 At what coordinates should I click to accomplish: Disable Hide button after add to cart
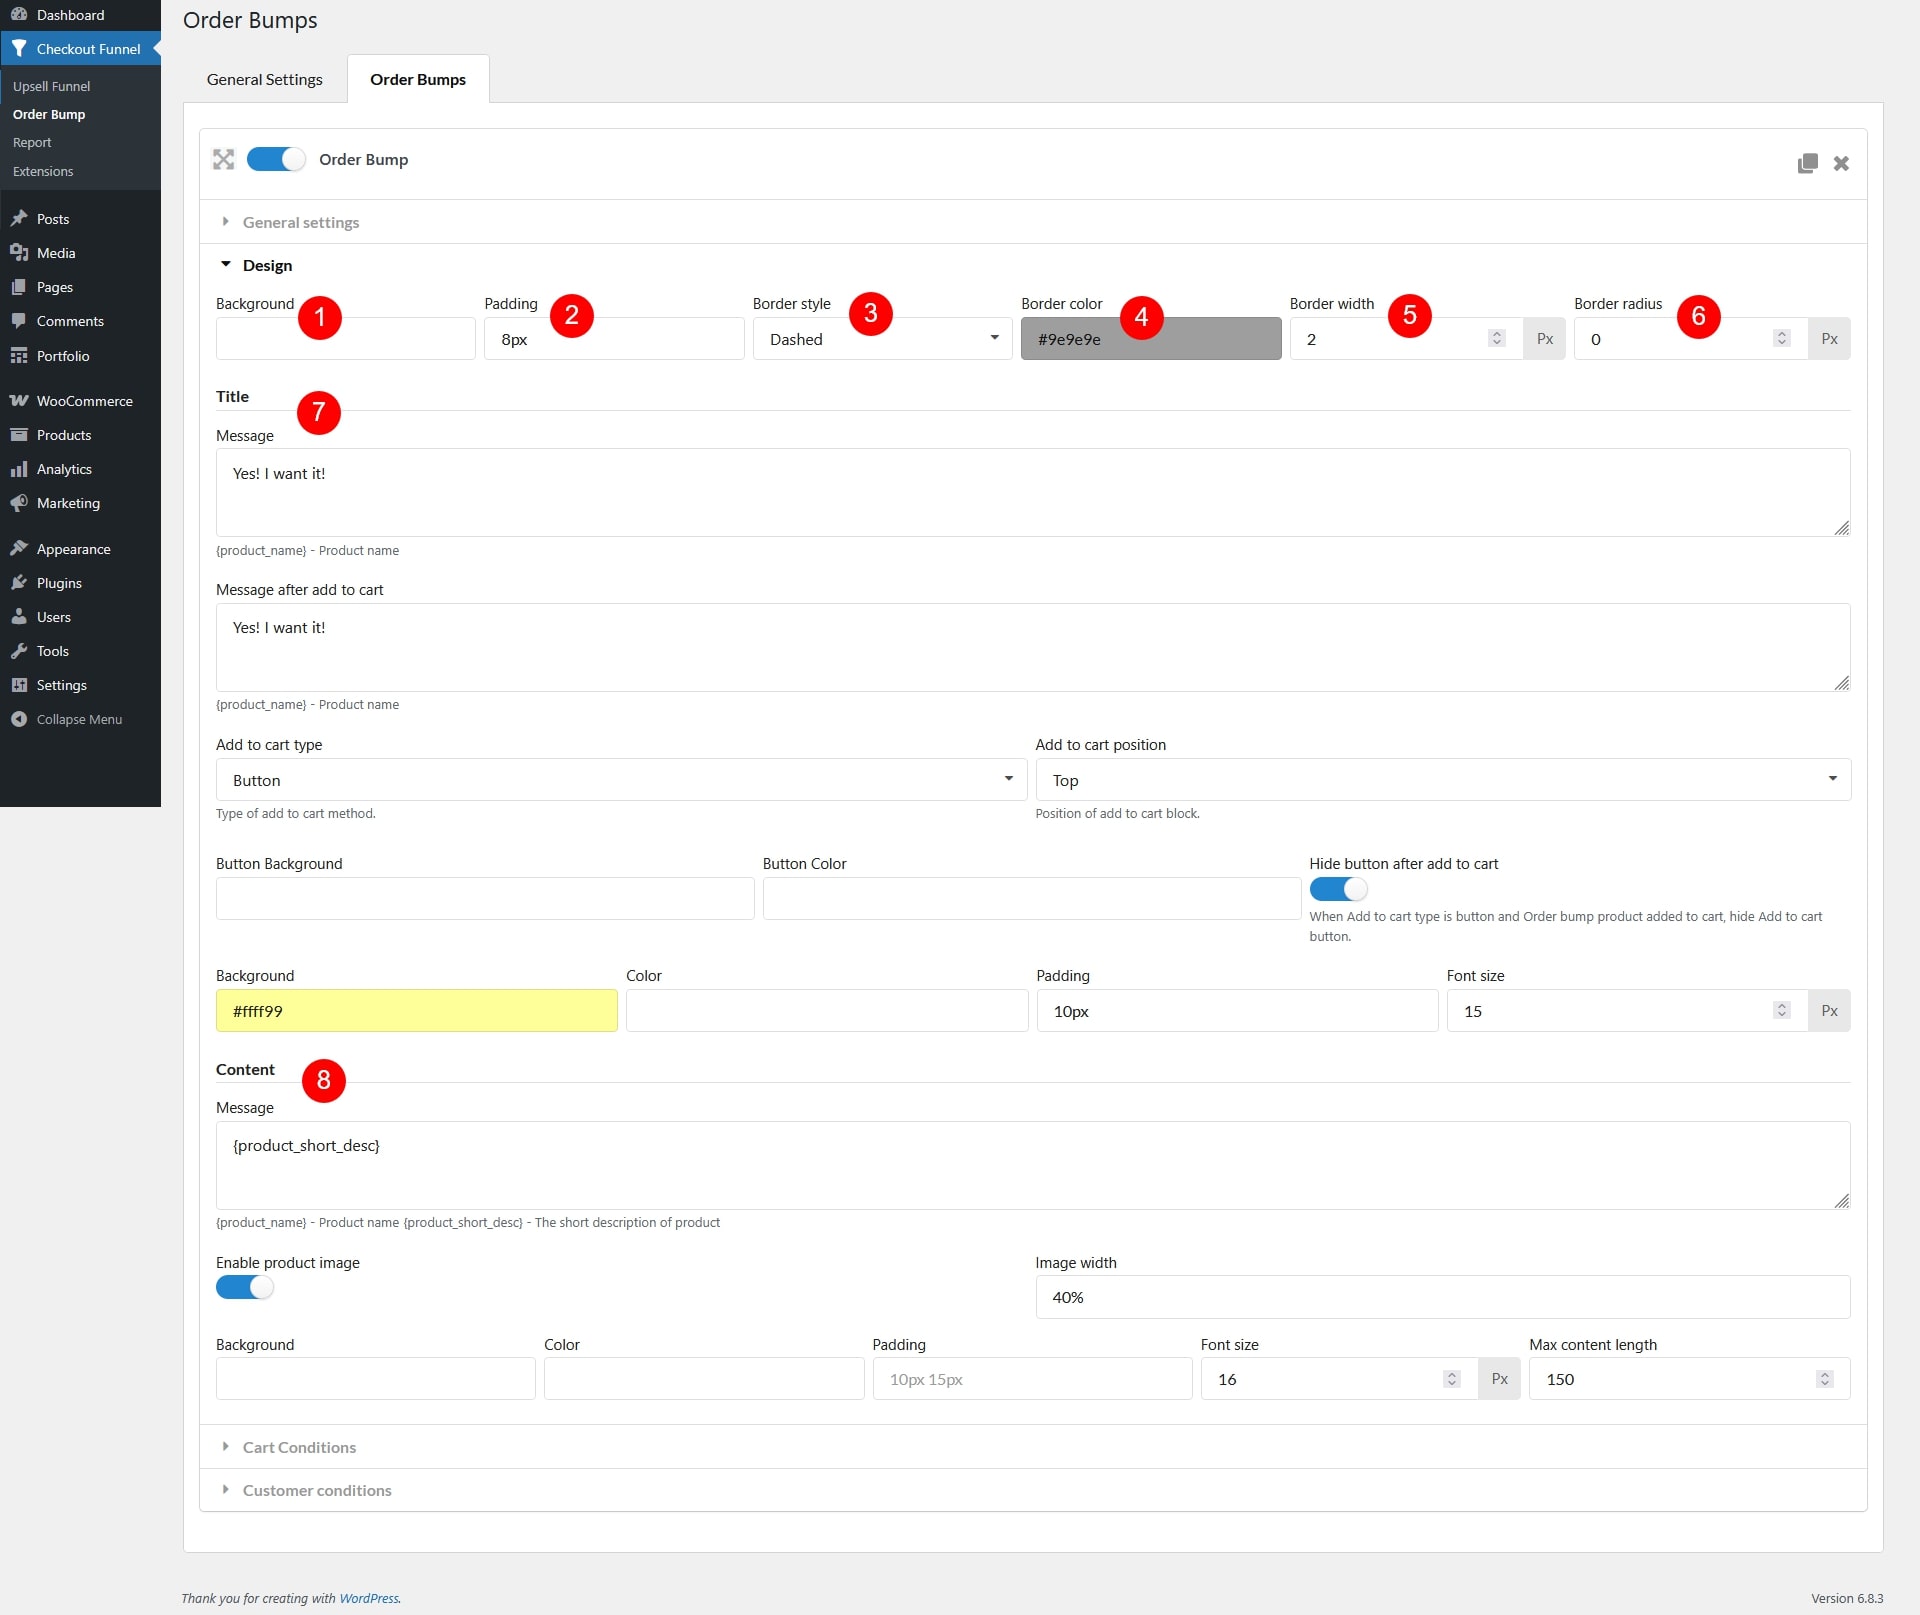pyautogui.click(x=1338, y=889)
